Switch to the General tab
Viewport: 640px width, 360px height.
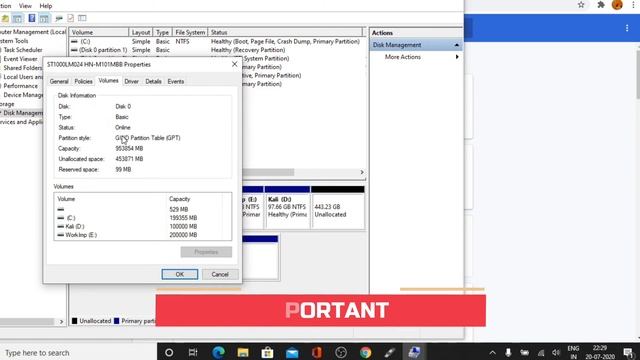[59, 81]
